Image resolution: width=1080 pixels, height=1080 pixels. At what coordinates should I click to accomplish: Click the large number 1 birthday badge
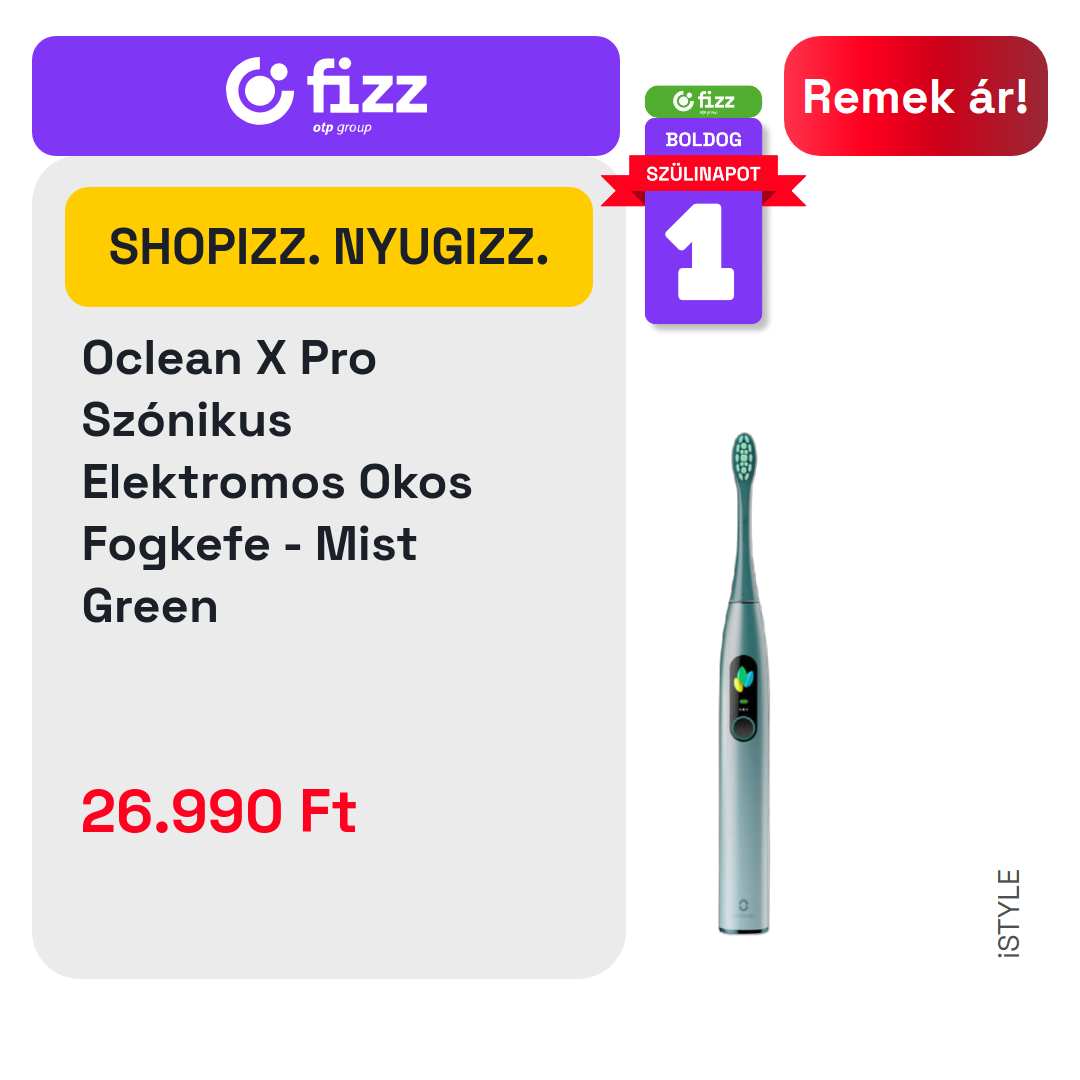(703, 252)
